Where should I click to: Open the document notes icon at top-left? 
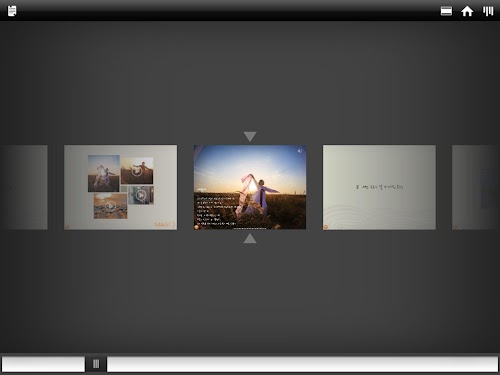pyautogui.click(x=12, y=11)
